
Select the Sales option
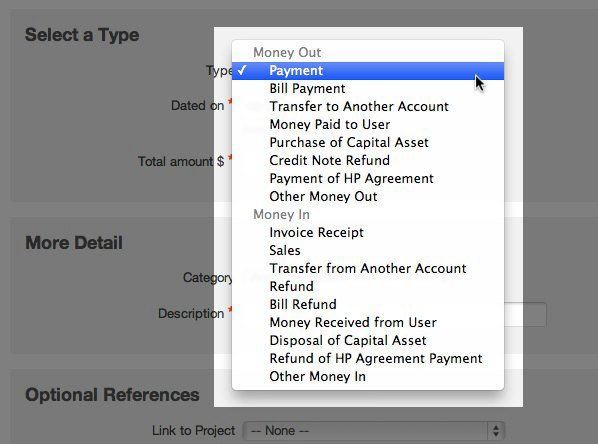pos(368,251)
